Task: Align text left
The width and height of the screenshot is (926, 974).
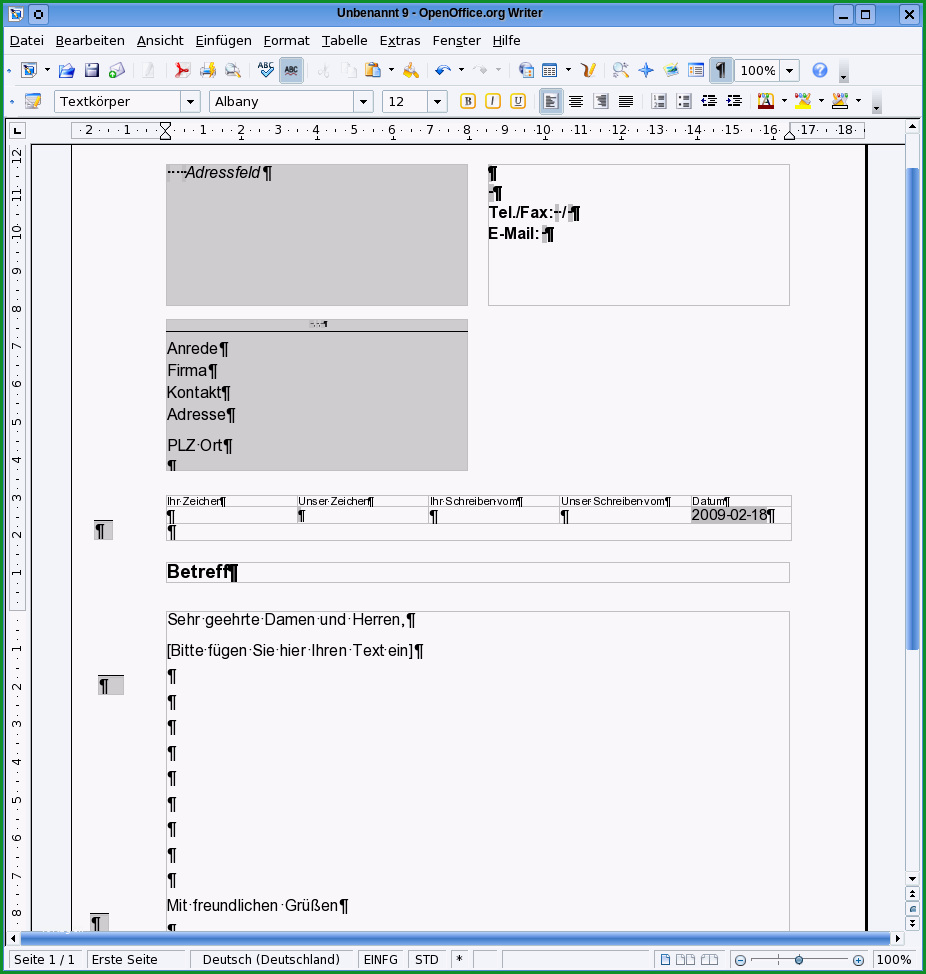Action: [x=551, y=101]
